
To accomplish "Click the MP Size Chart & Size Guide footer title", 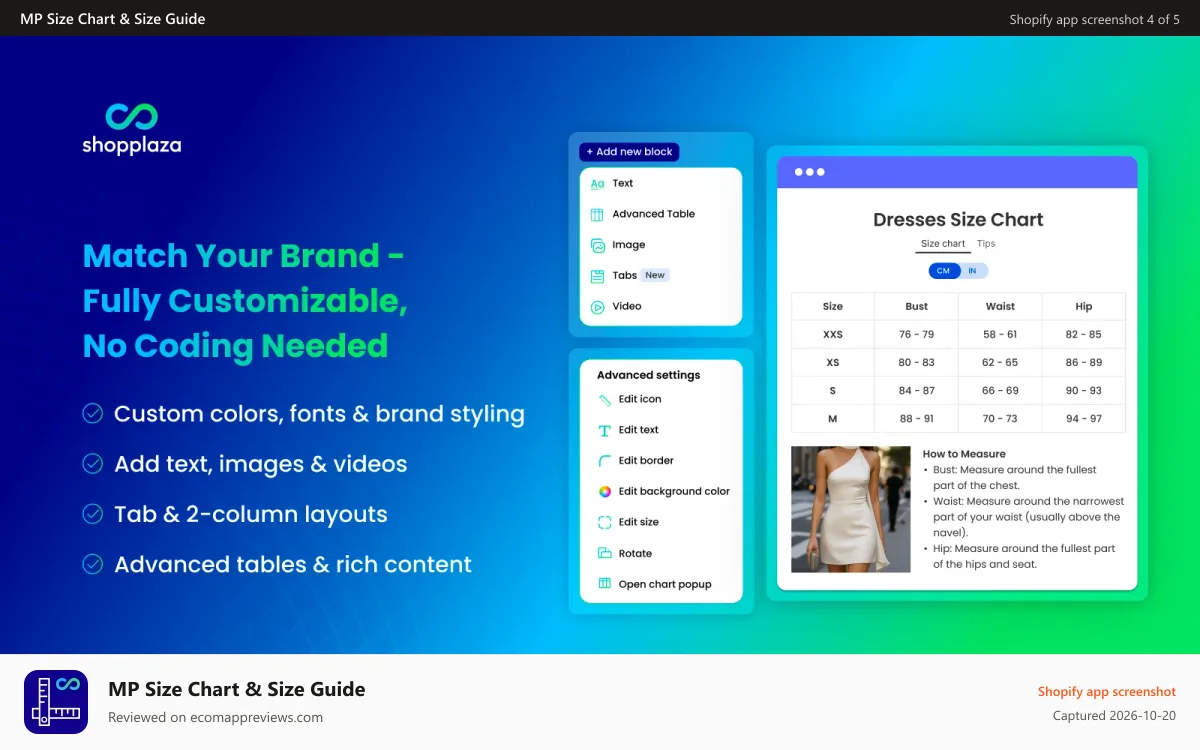I will [x=236, y=689].
